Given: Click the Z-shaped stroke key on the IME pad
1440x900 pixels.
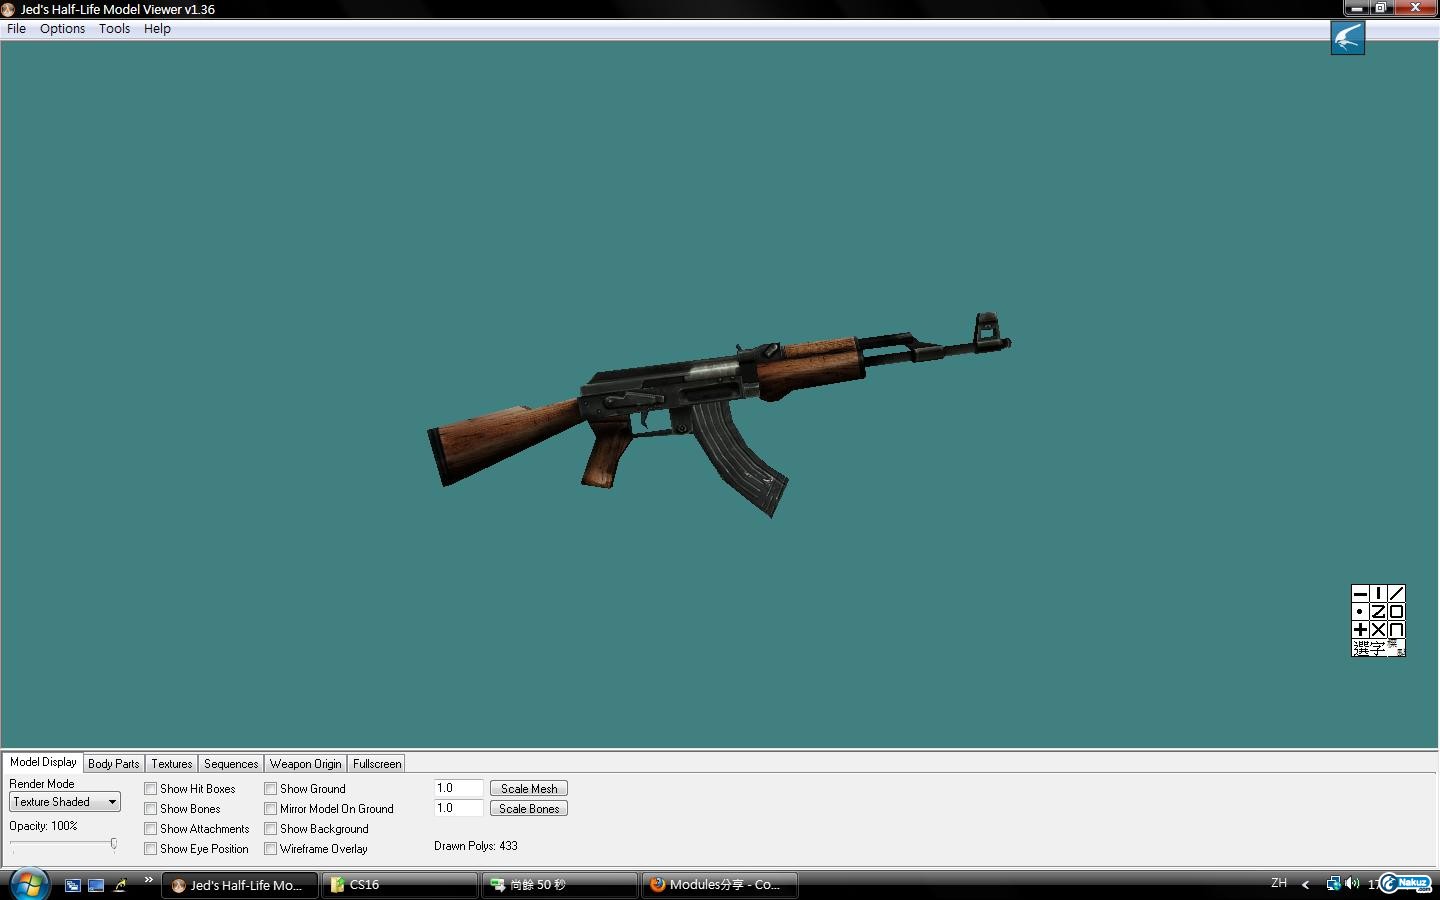Looking at the screenshot, I should coord(1378,611).
